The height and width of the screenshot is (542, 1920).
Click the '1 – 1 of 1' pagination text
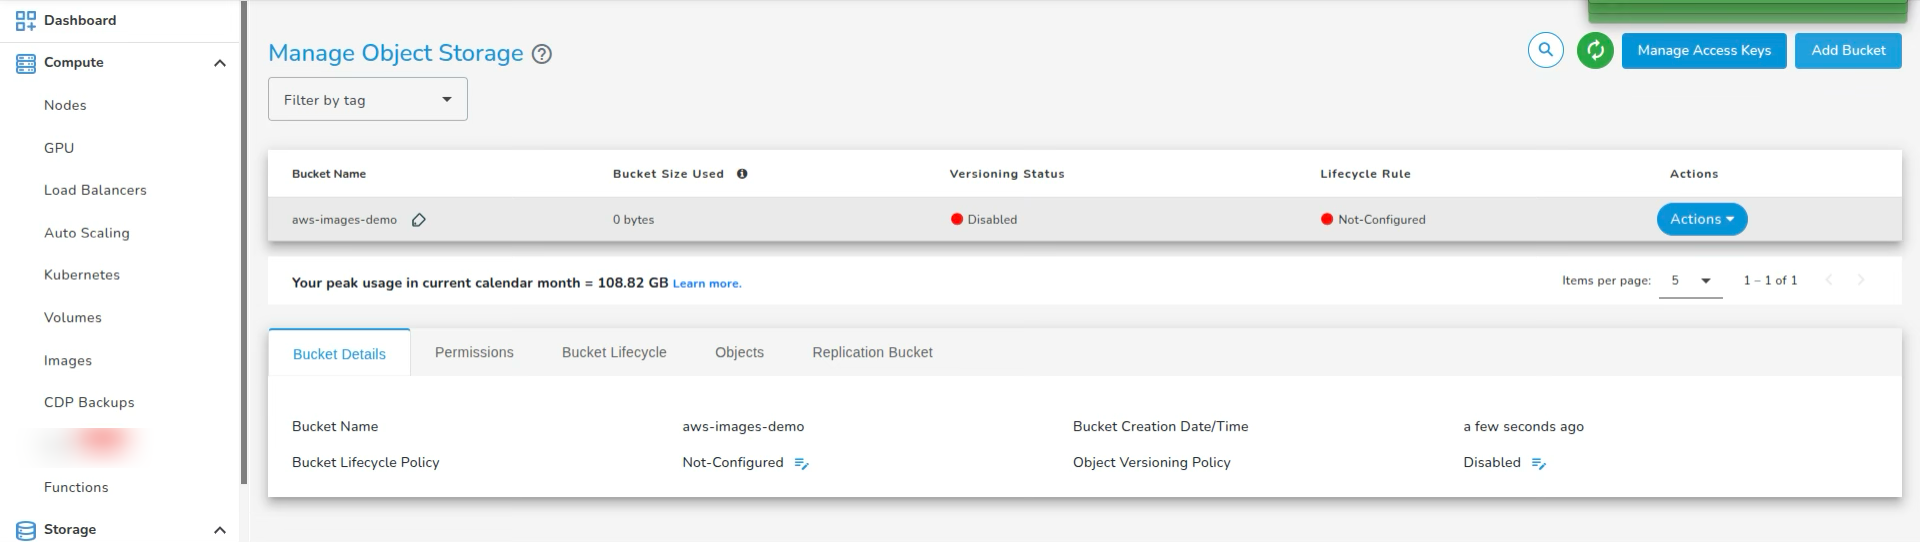click(x=1770, y=281)
